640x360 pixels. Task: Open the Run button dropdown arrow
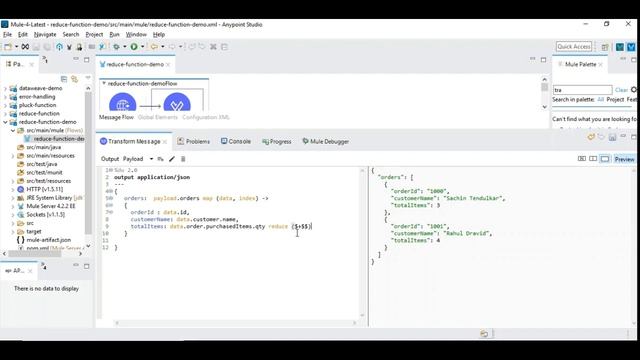coord(142,47)
